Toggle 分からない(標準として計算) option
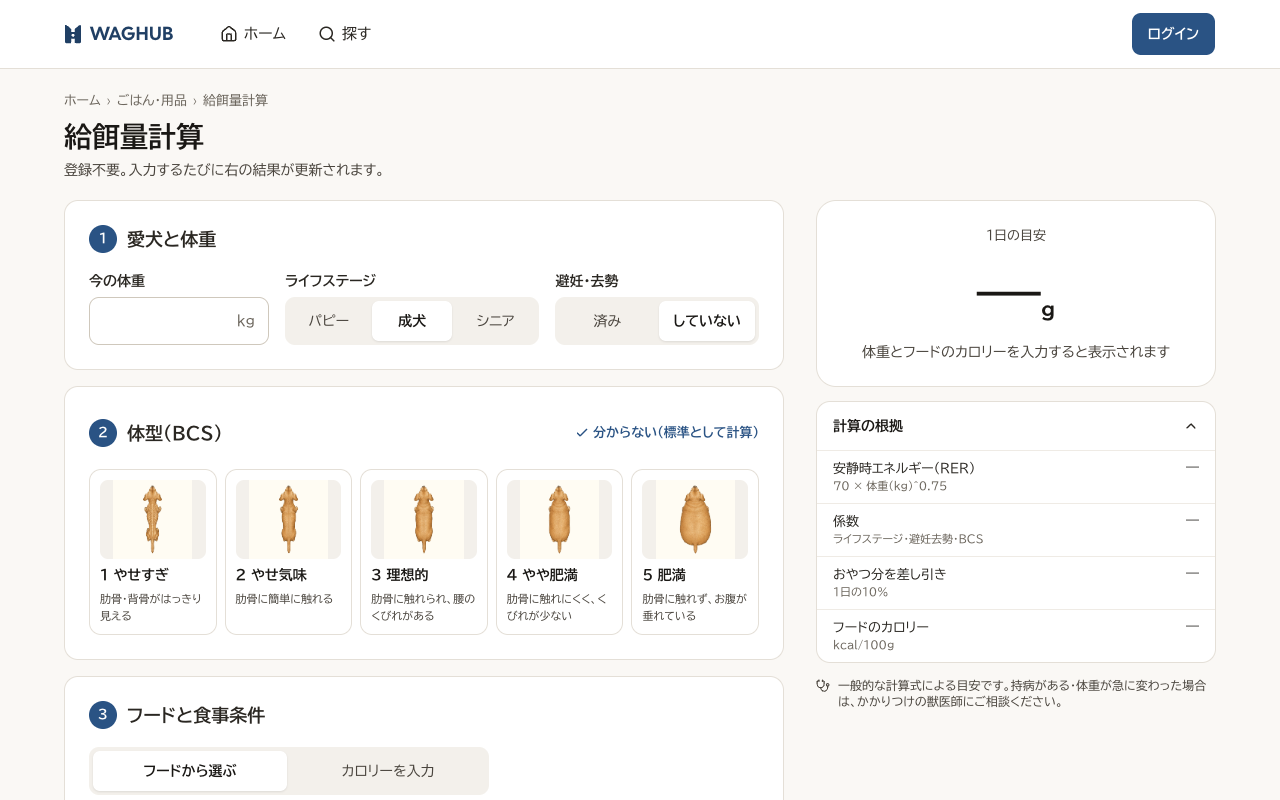 coord(667,433)
